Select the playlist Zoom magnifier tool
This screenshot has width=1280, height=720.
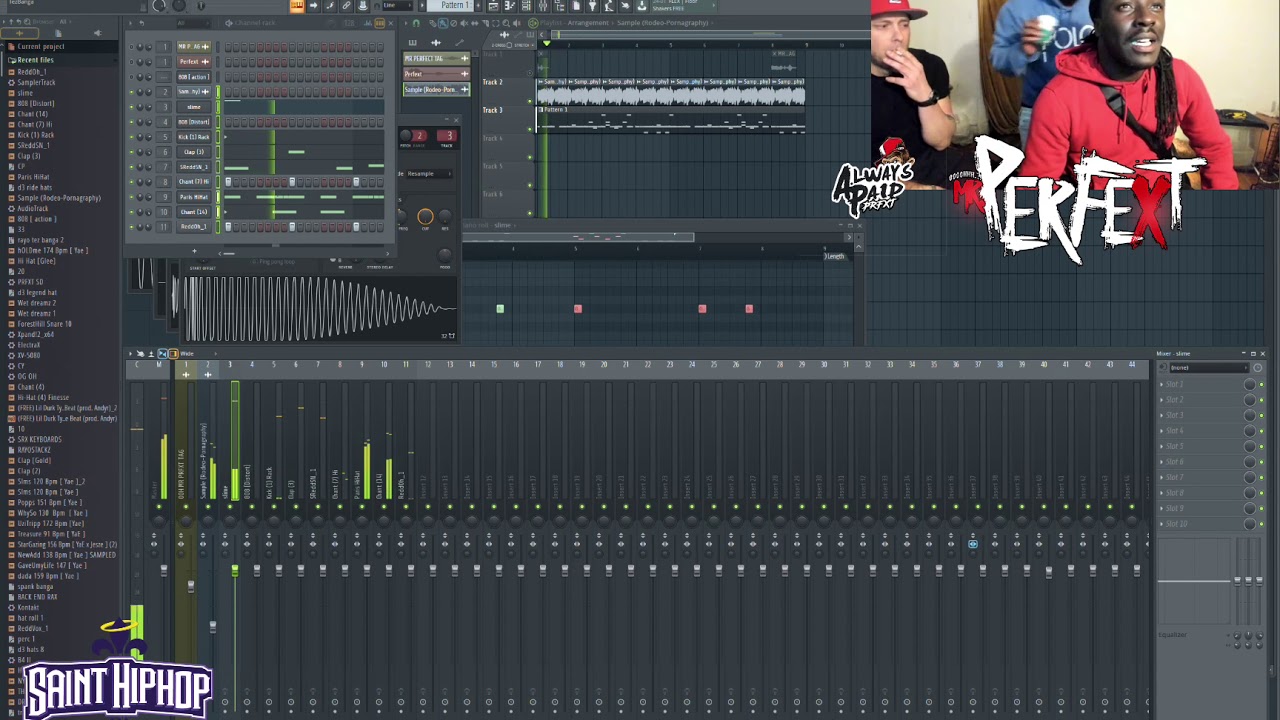coord(506,23)
